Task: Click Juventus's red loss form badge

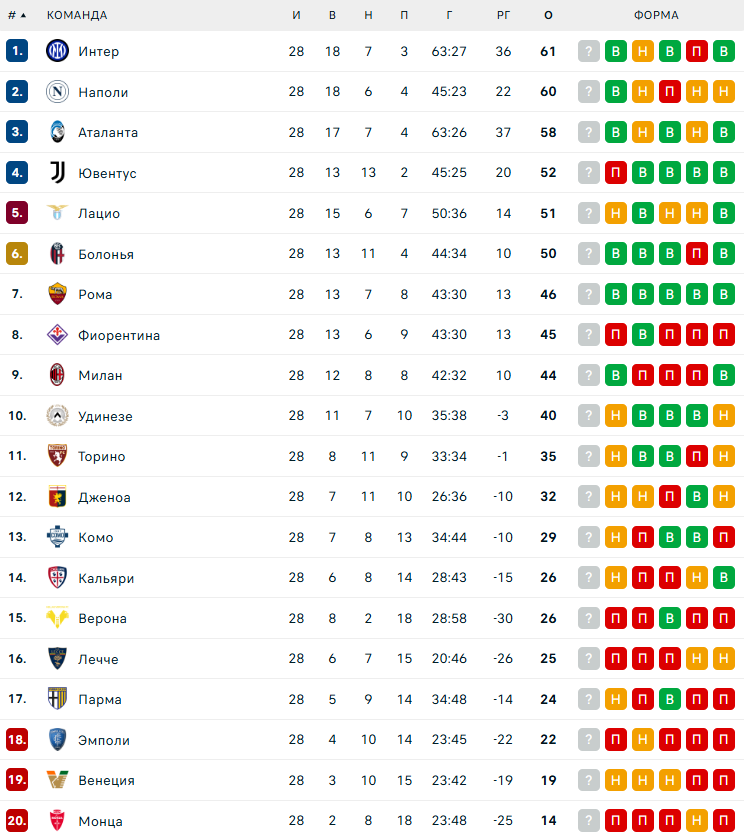Action: [x=616, y=173]
